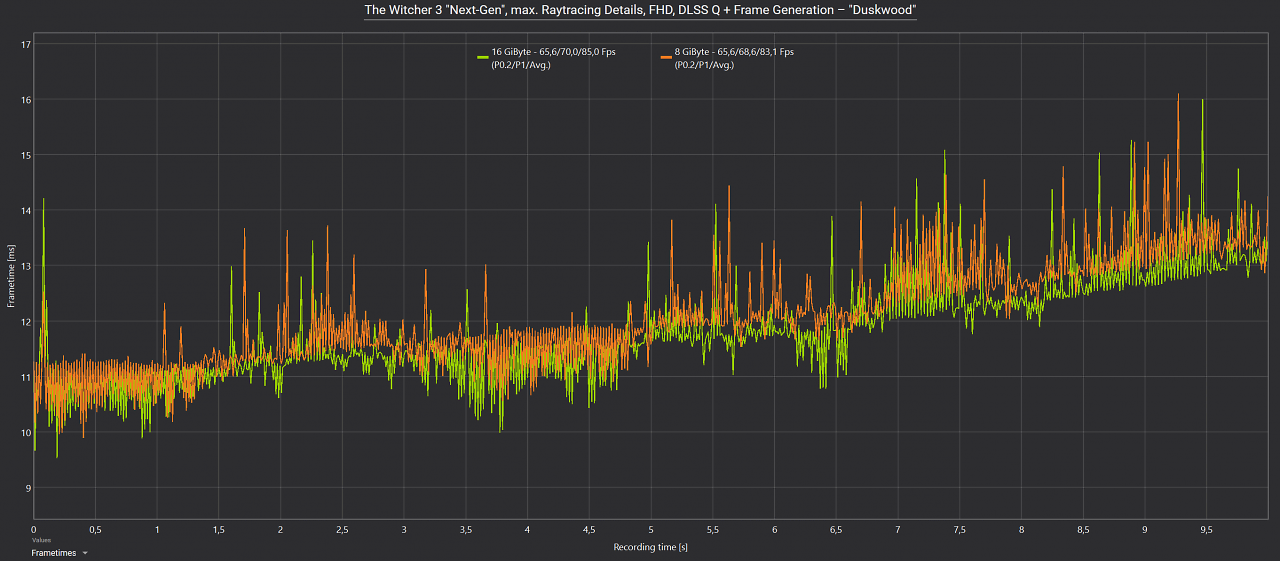This screenshot has height=561, width=1280.
Task: Click the orange 8 GiByte legend swatch
Action: point(666,59)
